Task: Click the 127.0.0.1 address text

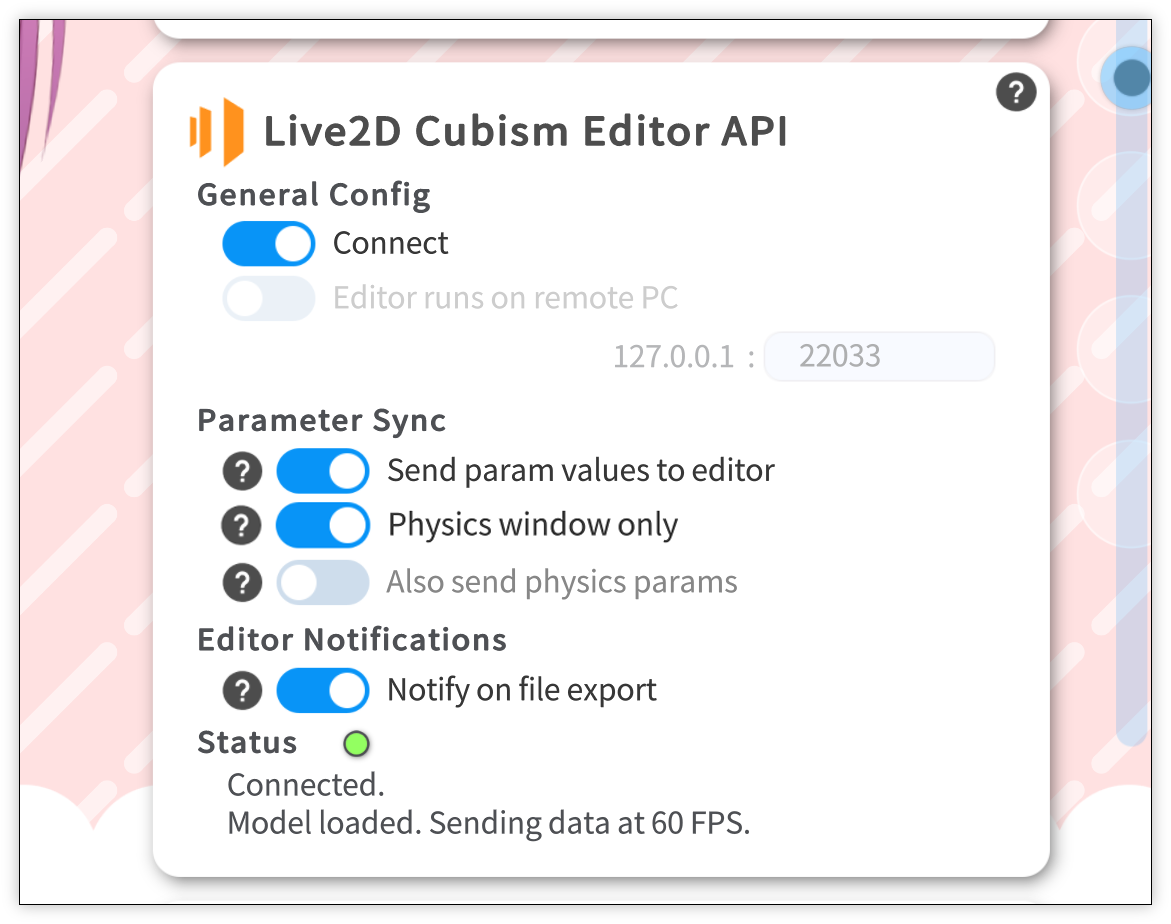Action: click(673, 357)
